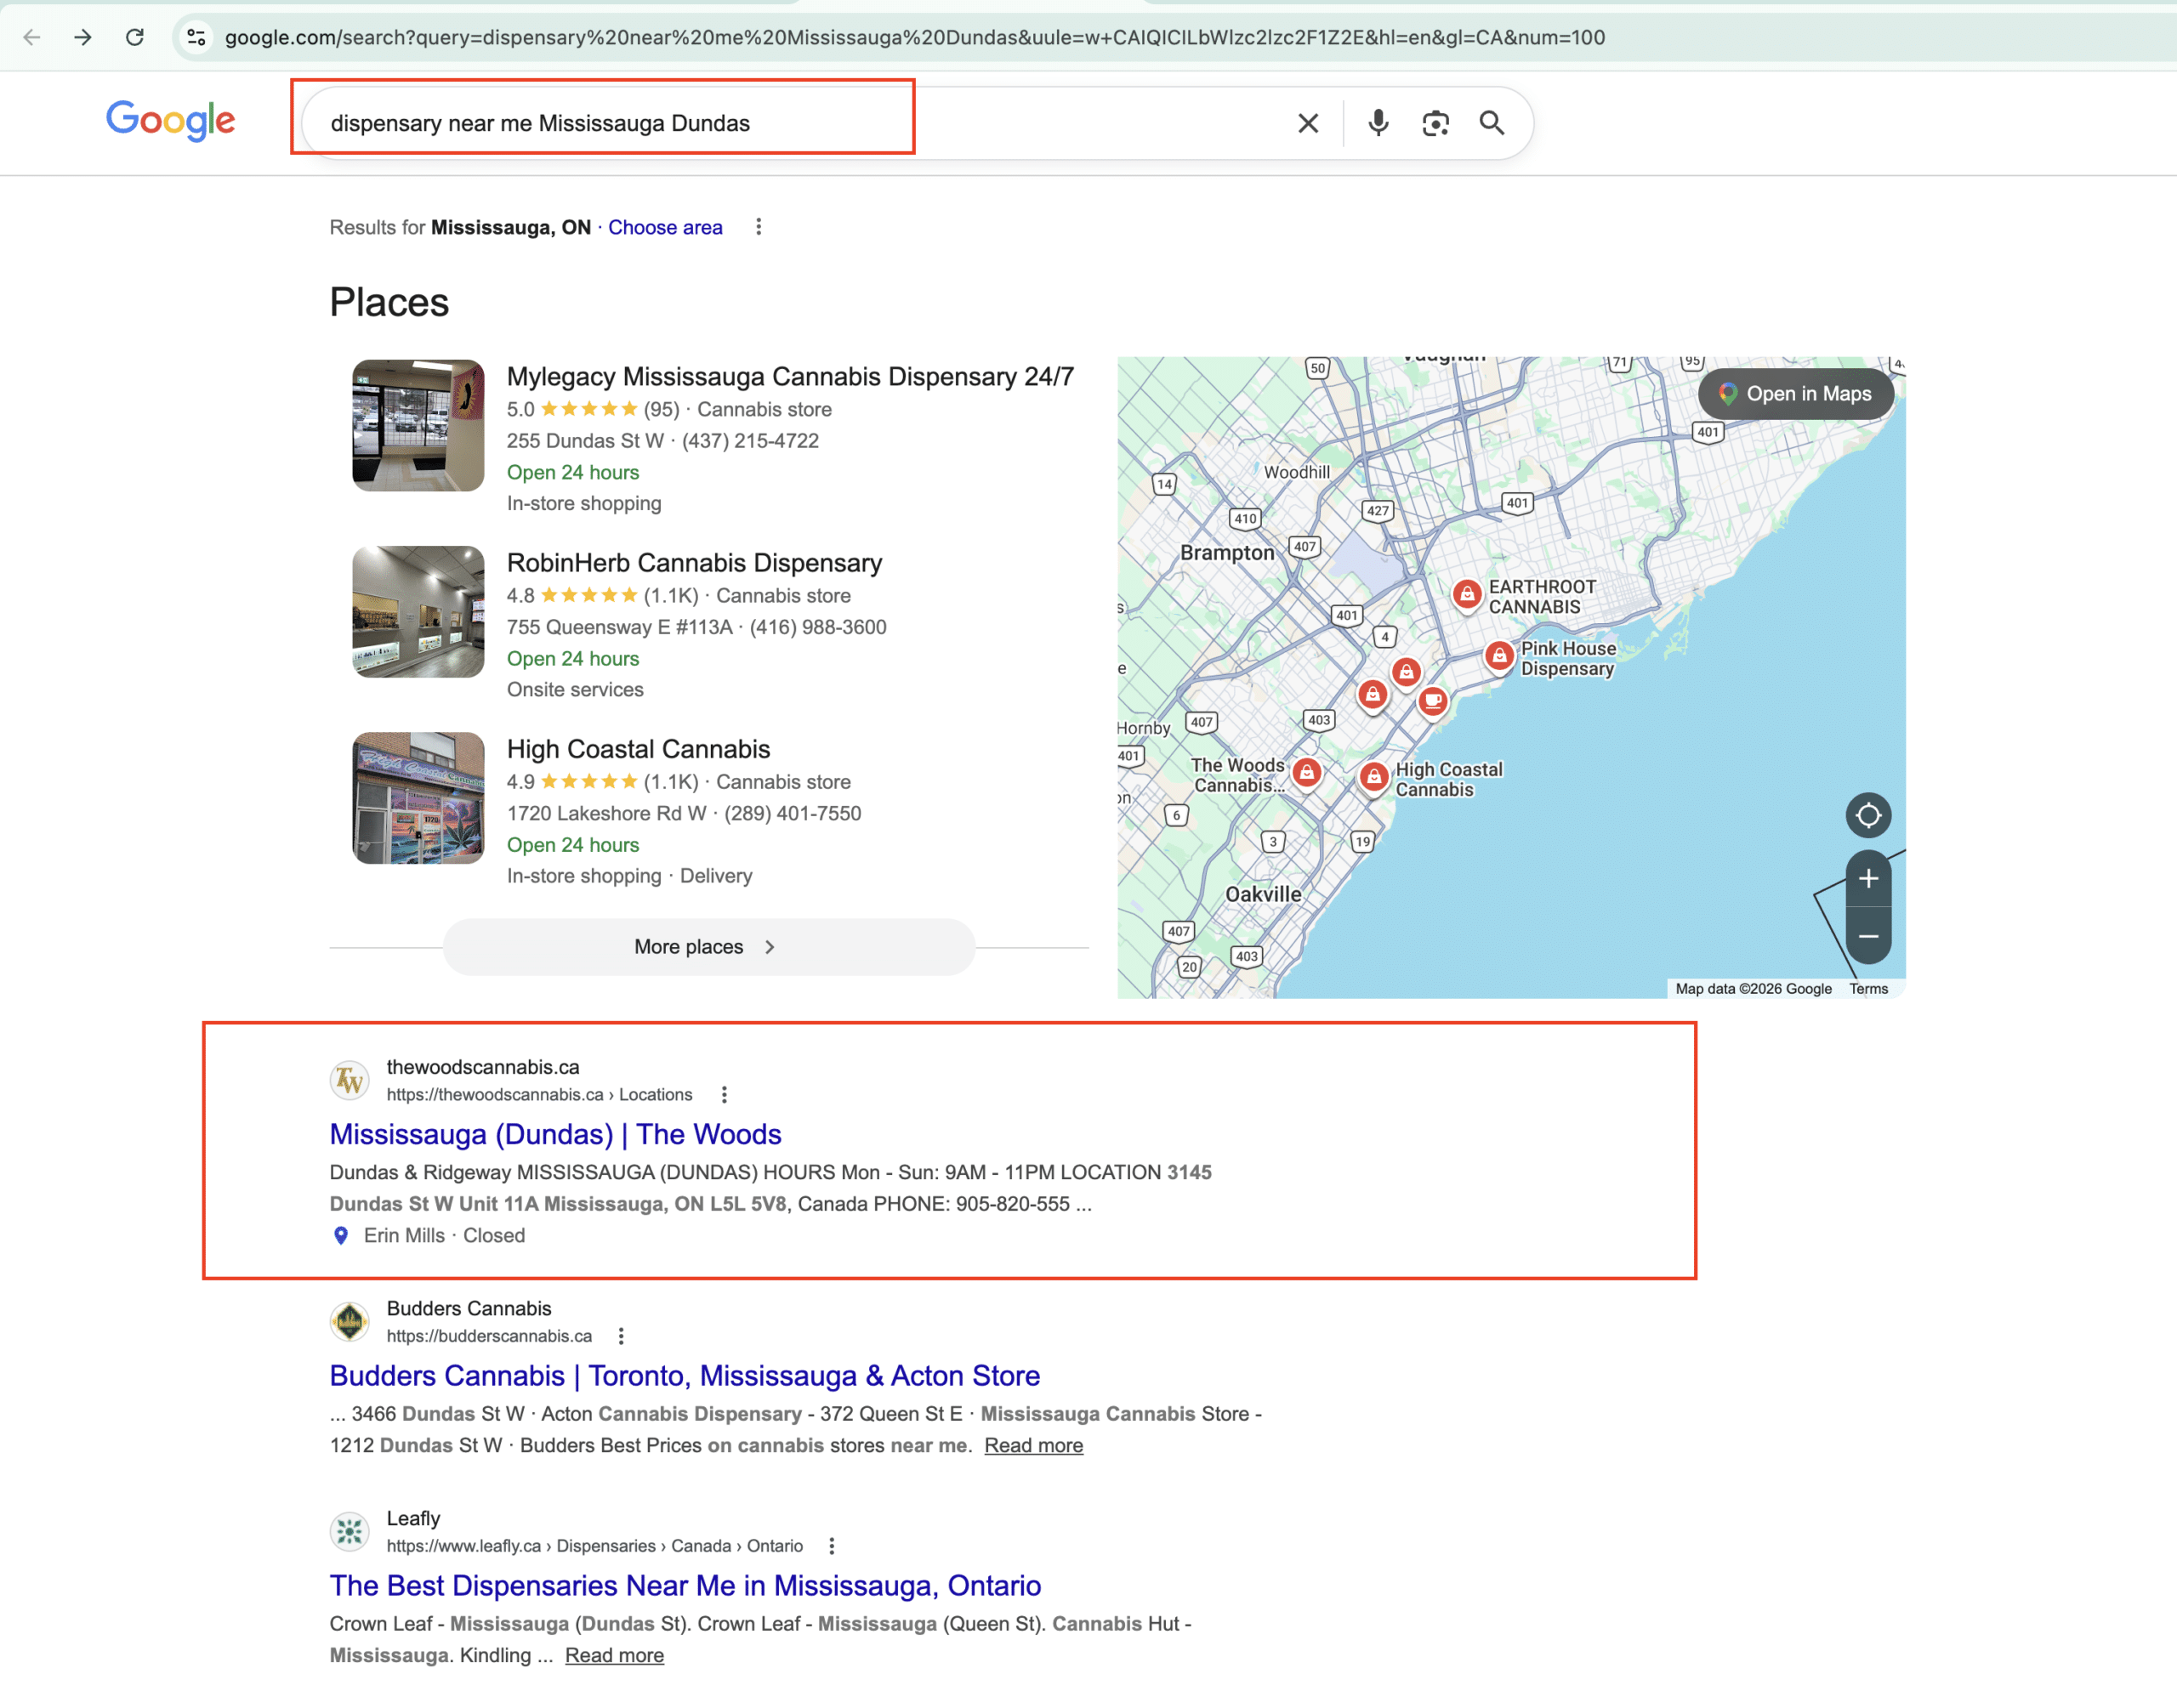
Task: Click Open in Maps button
Action: [x=1796, y=394]
